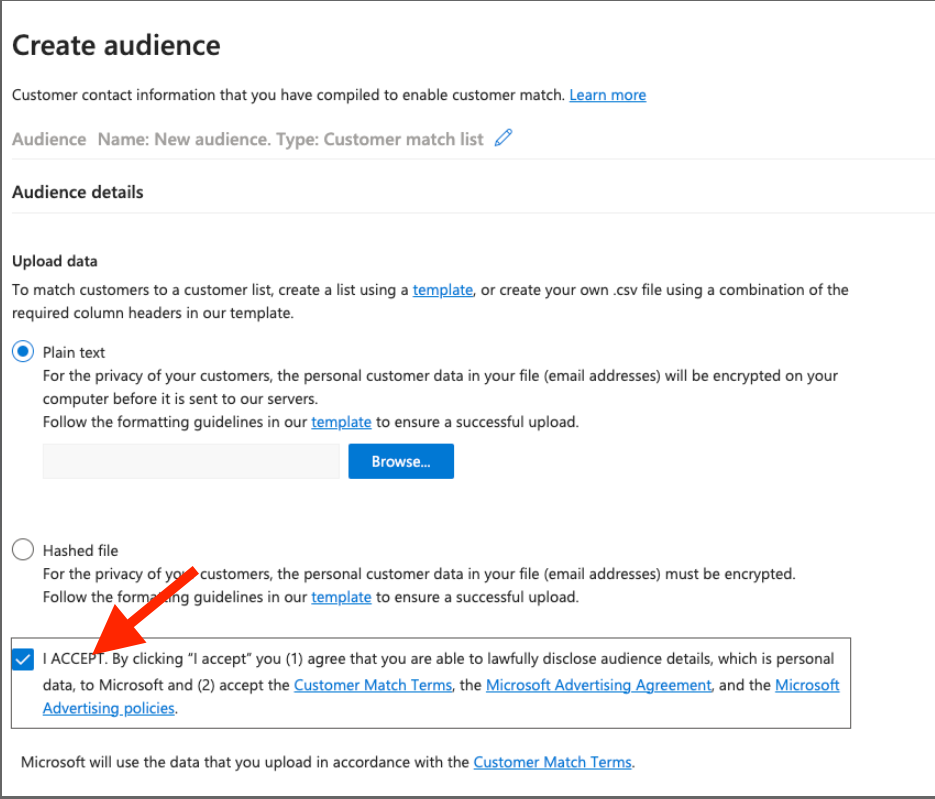Open the Learn more link about customer match
935x799 pixels.
607,95
